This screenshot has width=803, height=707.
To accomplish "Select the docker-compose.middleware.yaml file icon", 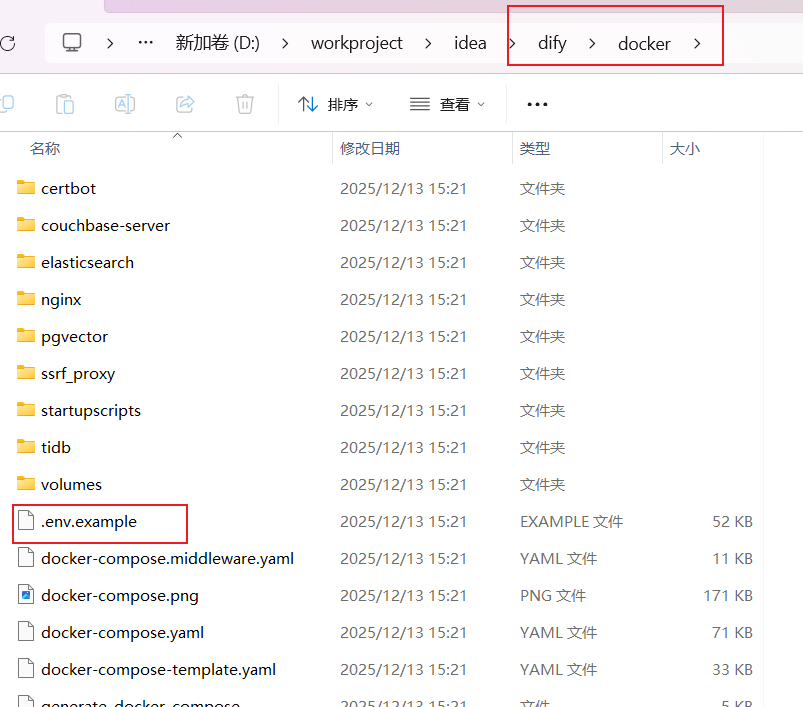I will click(x=26, y=558).
